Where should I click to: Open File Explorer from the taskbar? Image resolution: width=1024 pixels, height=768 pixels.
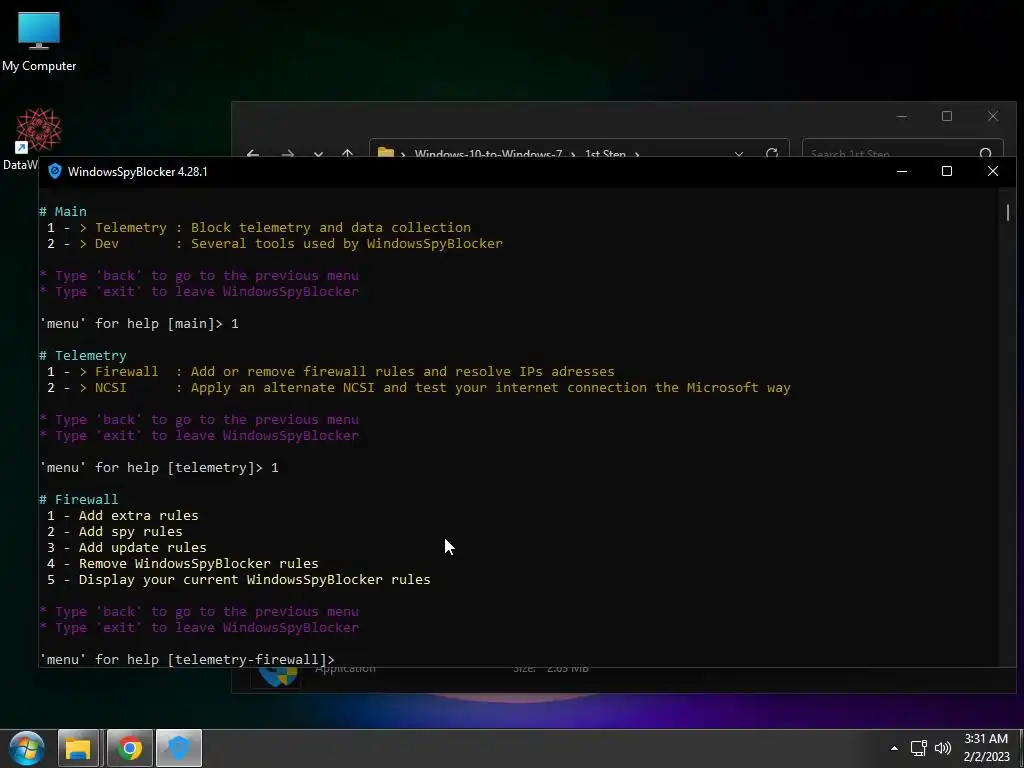pos(78,748)
